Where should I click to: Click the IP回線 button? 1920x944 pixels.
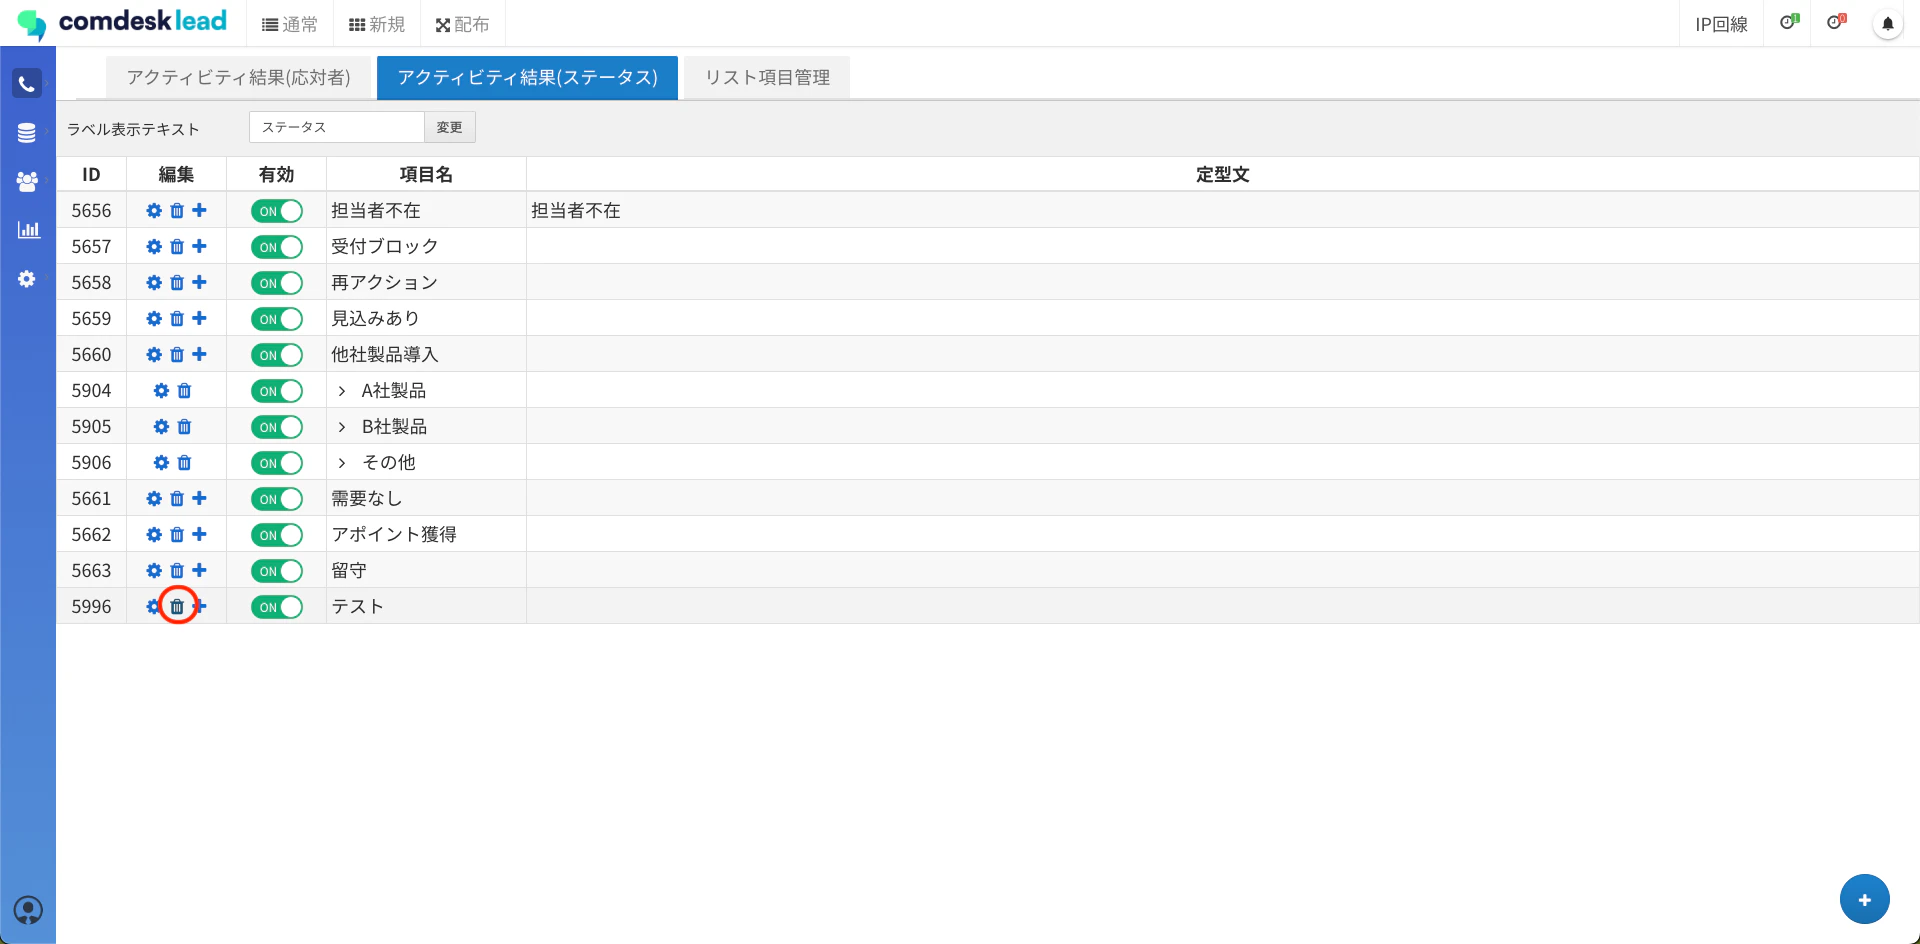point(1721,24)
